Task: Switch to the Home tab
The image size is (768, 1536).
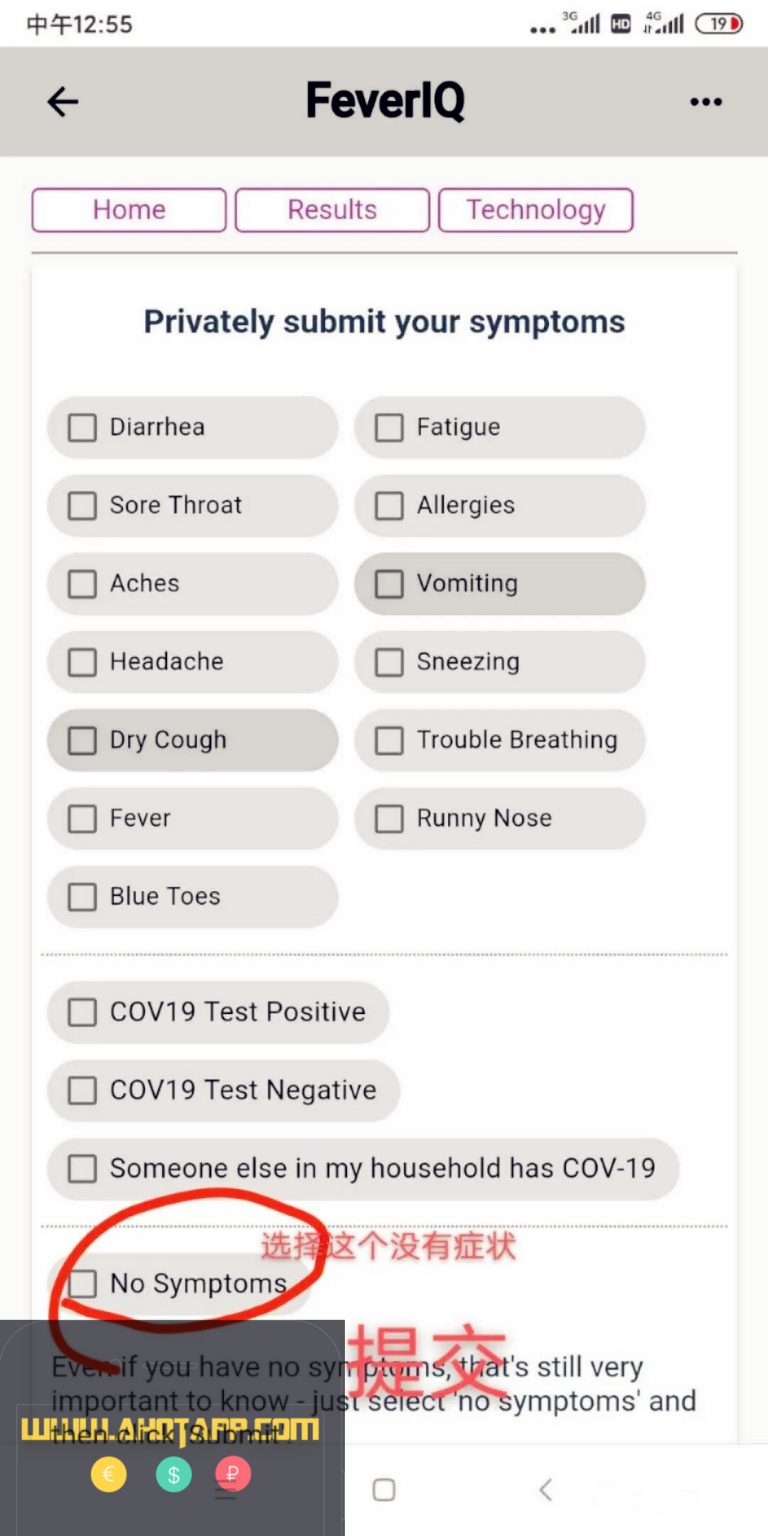Action: coord(129,210)
